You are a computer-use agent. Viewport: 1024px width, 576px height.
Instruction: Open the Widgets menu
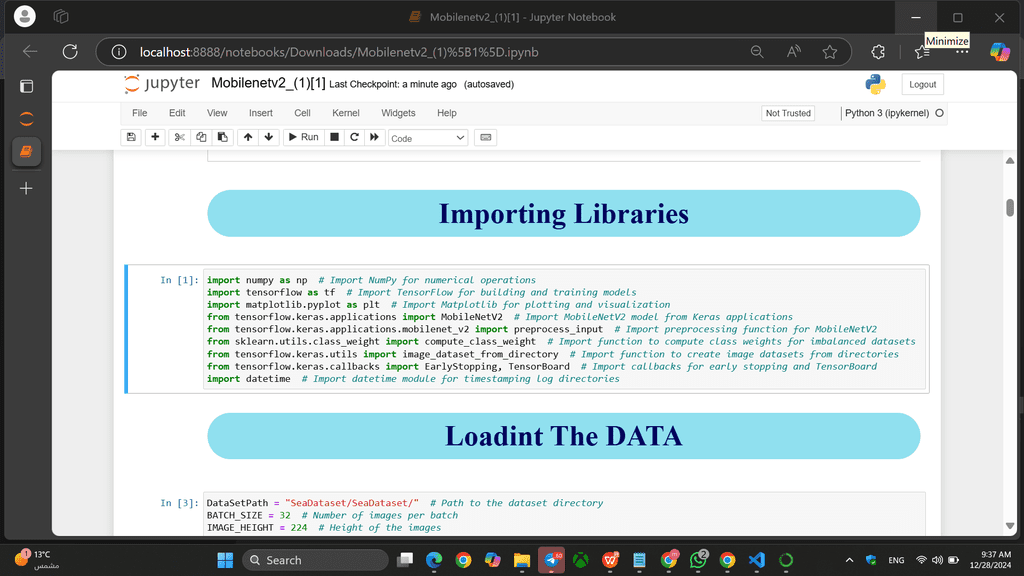398,113
